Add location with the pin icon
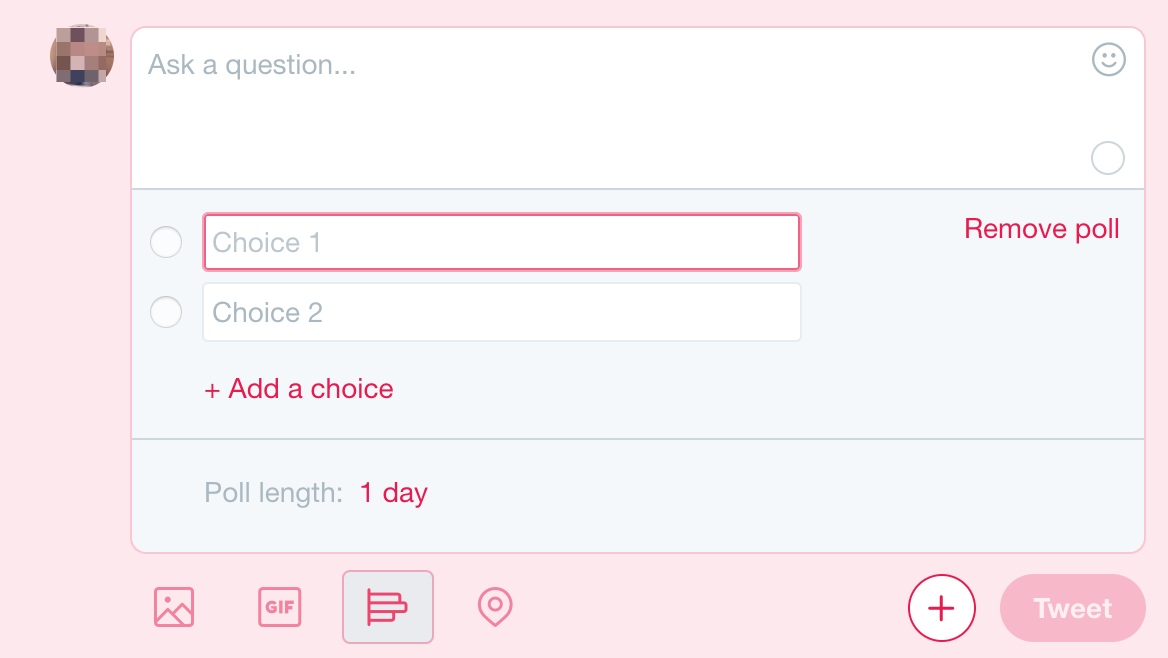 (x=495, y=607)
